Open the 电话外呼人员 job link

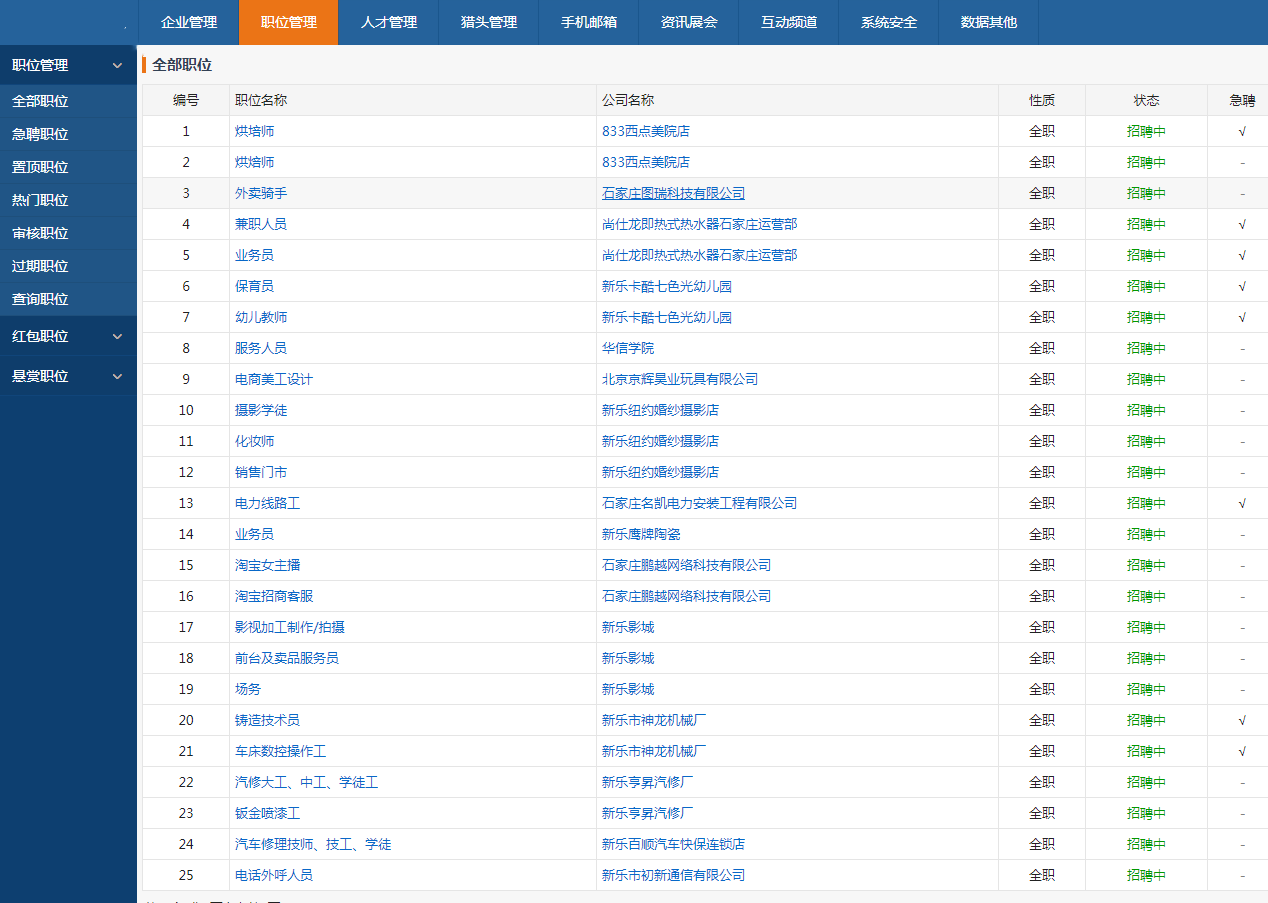coord(274,875)
